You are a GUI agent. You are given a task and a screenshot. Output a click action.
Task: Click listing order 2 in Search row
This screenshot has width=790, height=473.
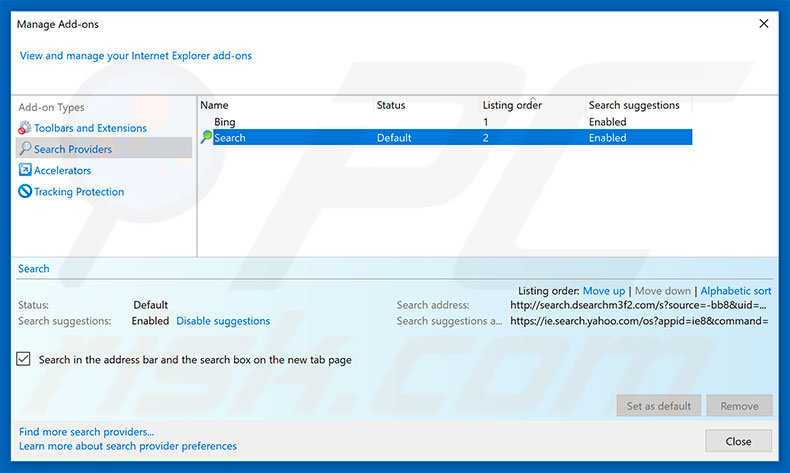tap(485, 138)
